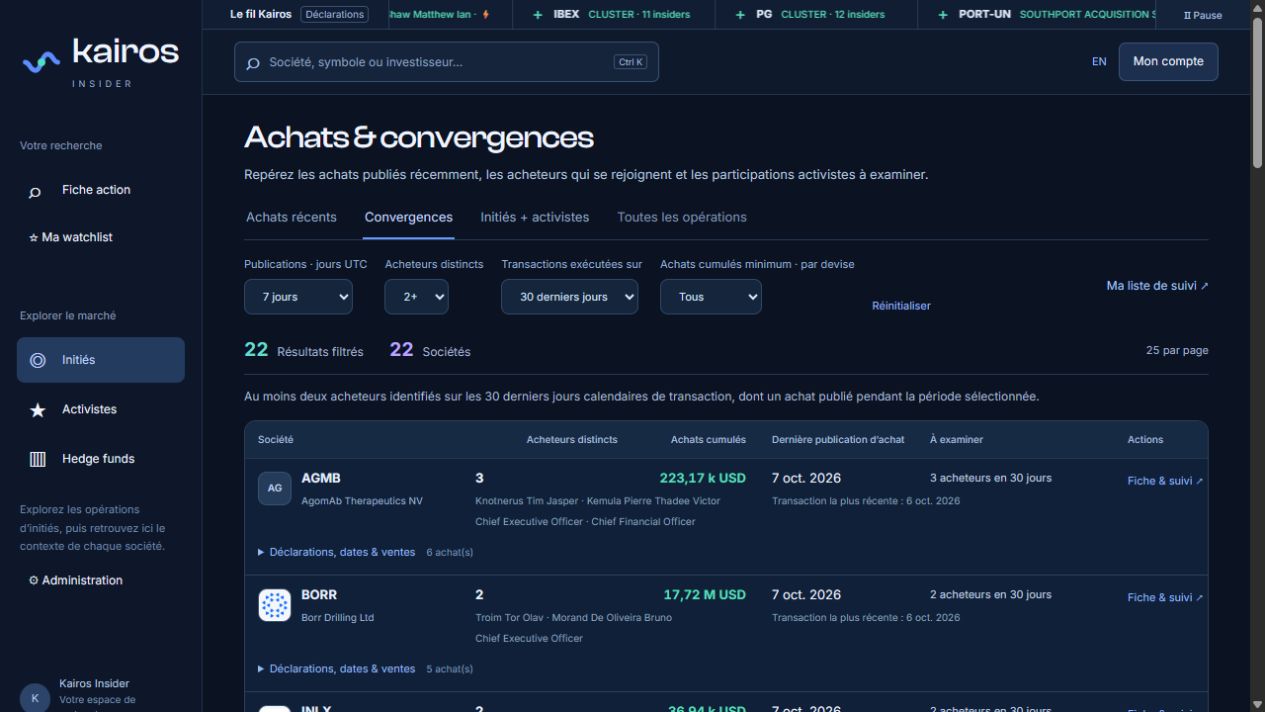Click 25 par page indicator
Image resolution: width=1265 pixels, height=712 pixels.
click(1177, 351)
